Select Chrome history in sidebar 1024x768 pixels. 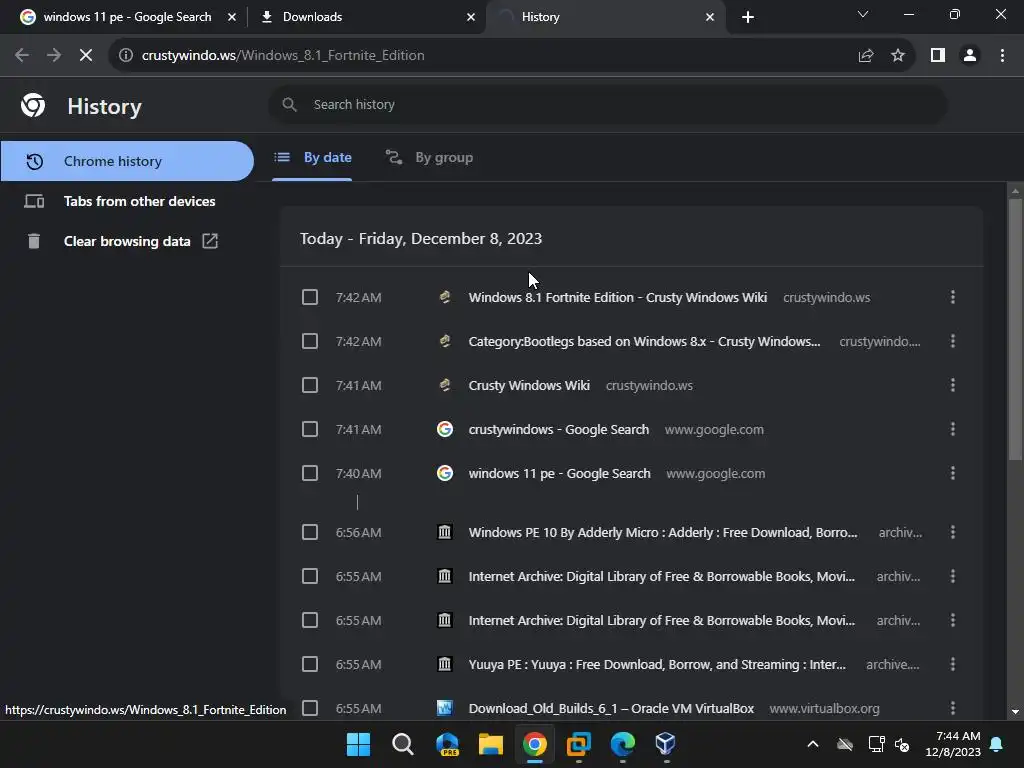127,161
